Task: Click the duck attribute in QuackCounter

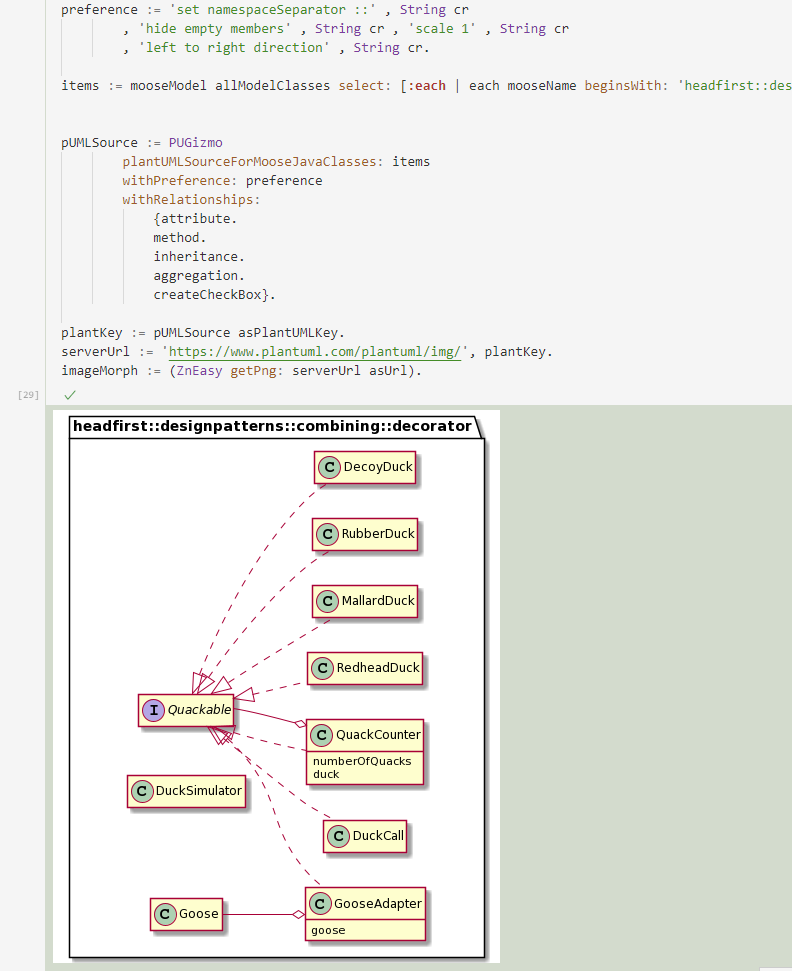Action: [326, 774]
